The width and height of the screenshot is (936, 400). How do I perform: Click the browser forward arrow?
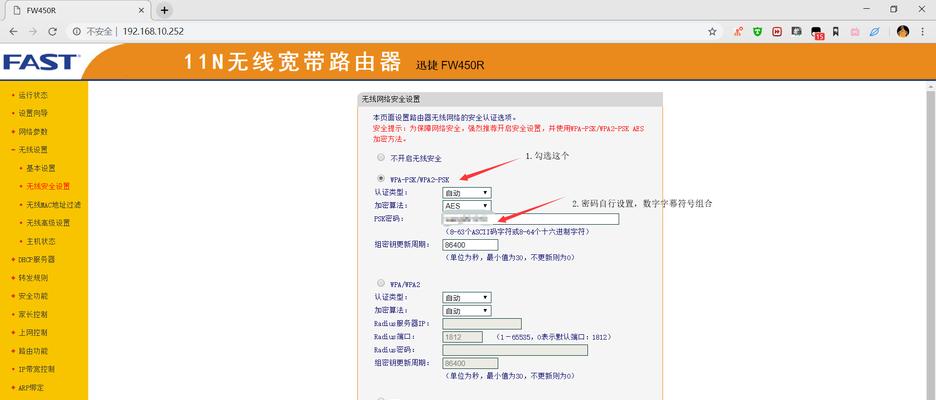click(33, 32)
